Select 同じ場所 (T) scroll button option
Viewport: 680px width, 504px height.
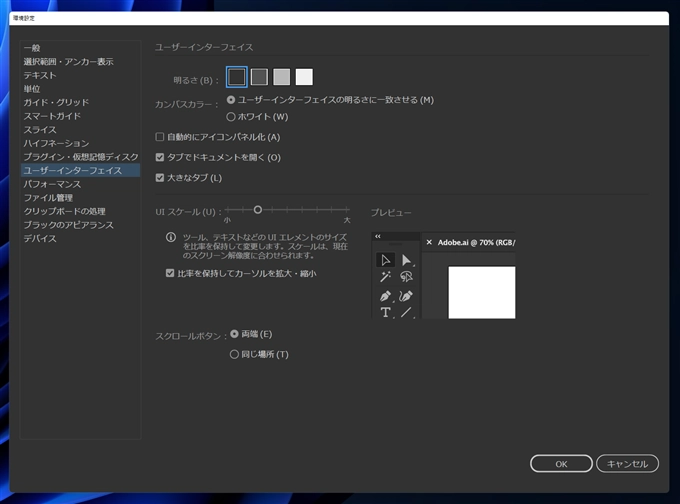259,354
